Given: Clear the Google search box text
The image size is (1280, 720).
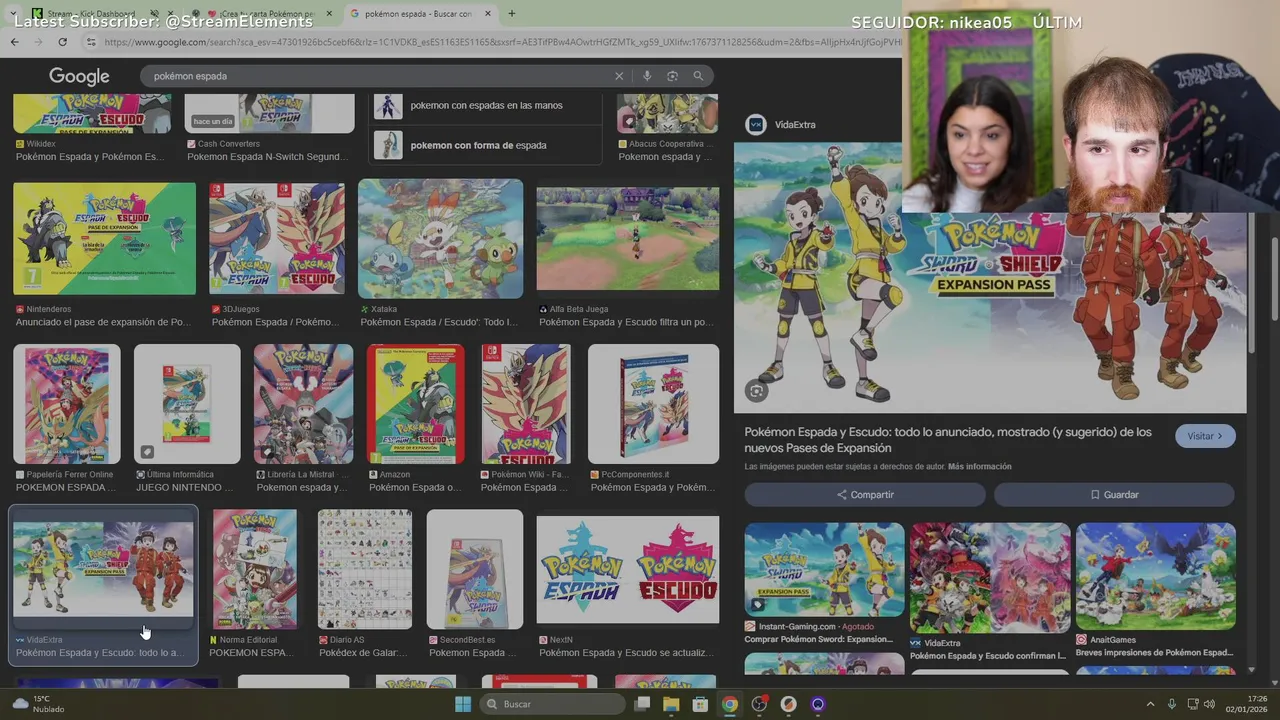Looking at the screenshot, I should [x=619, y=76].
